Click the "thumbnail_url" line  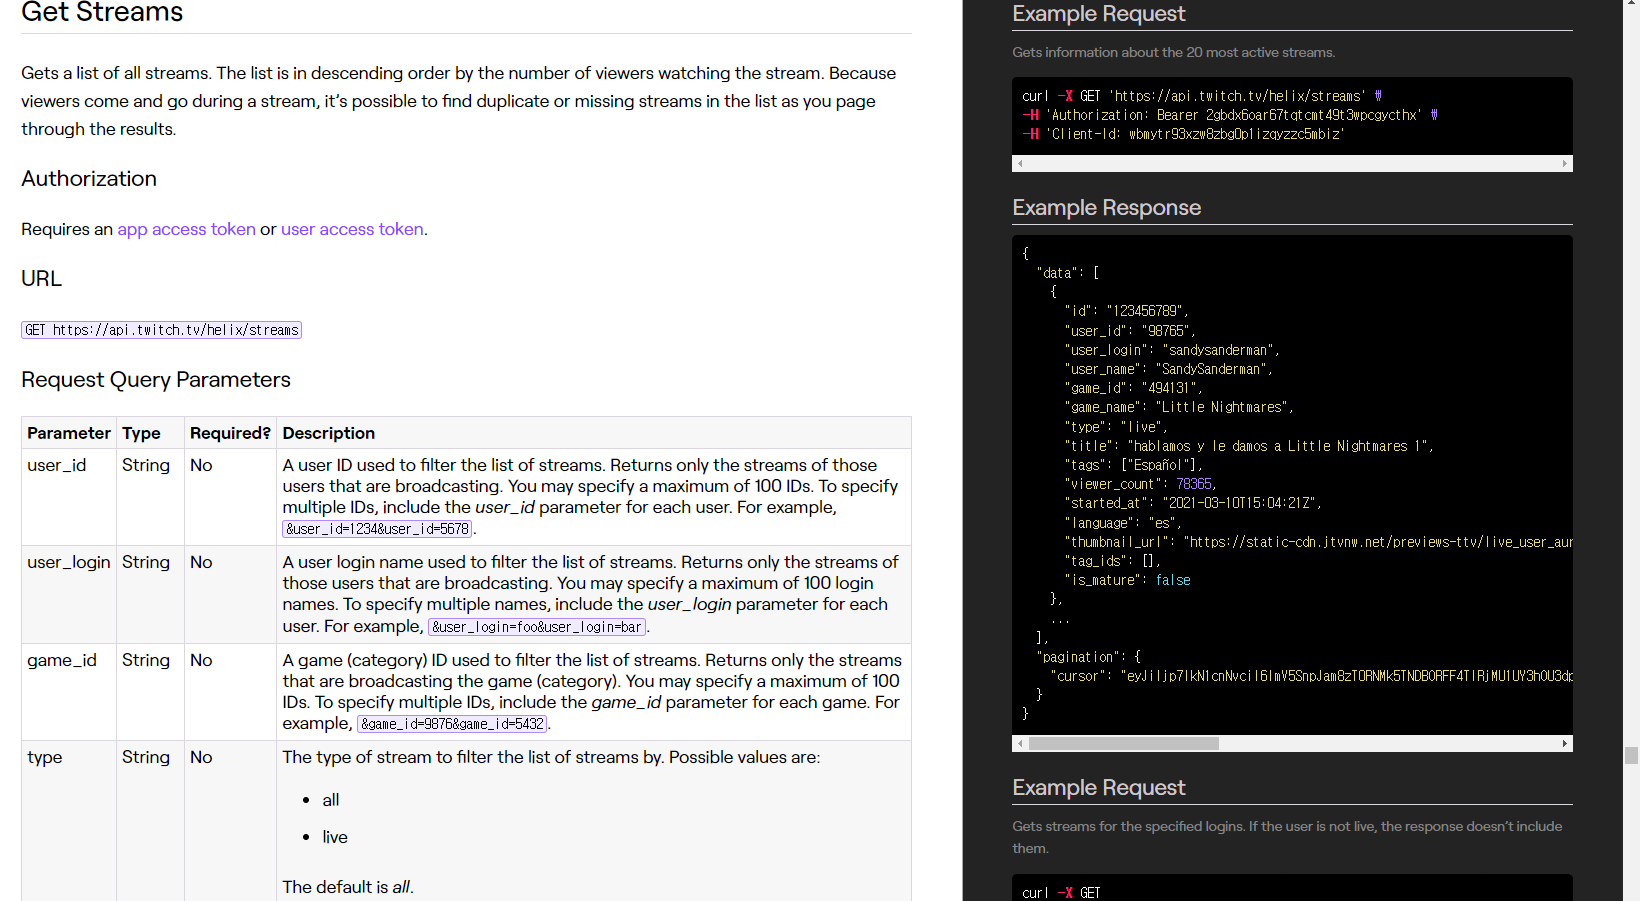coord(1318,542)
